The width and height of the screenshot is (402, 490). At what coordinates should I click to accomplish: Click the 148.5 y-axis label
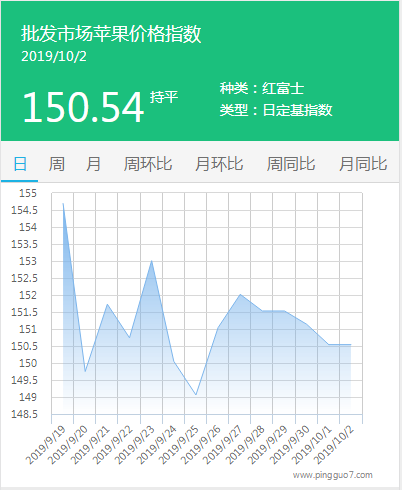[24, 414]
